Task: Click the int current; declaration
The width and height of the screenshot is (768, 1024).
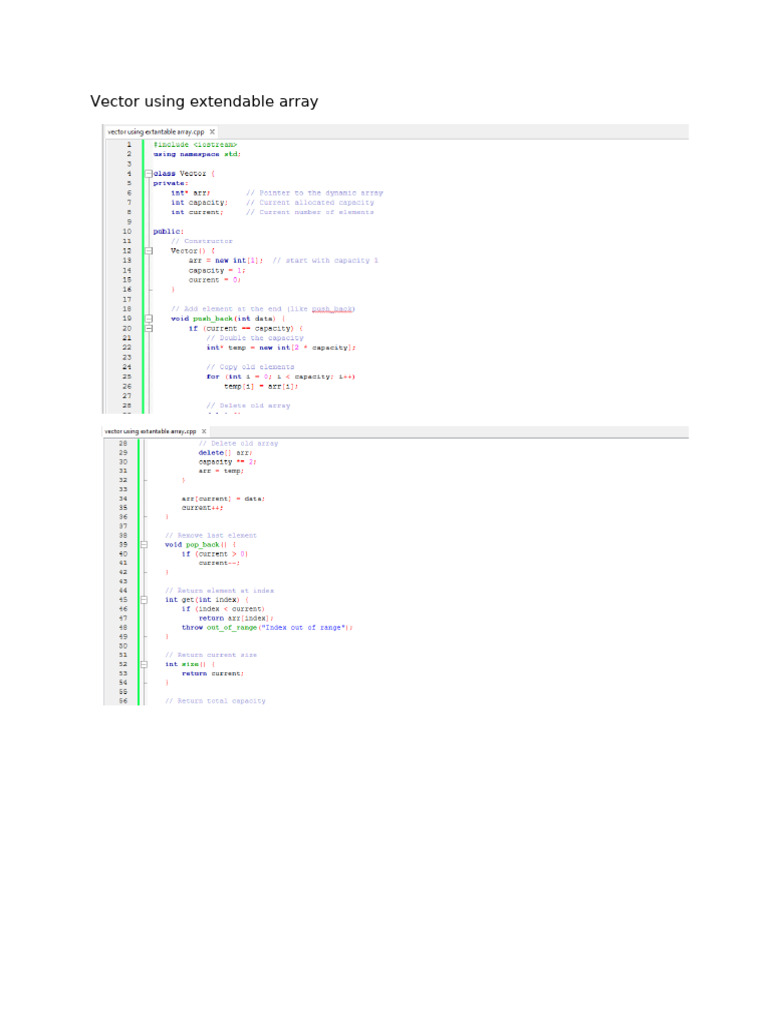Action: (197, 212)
